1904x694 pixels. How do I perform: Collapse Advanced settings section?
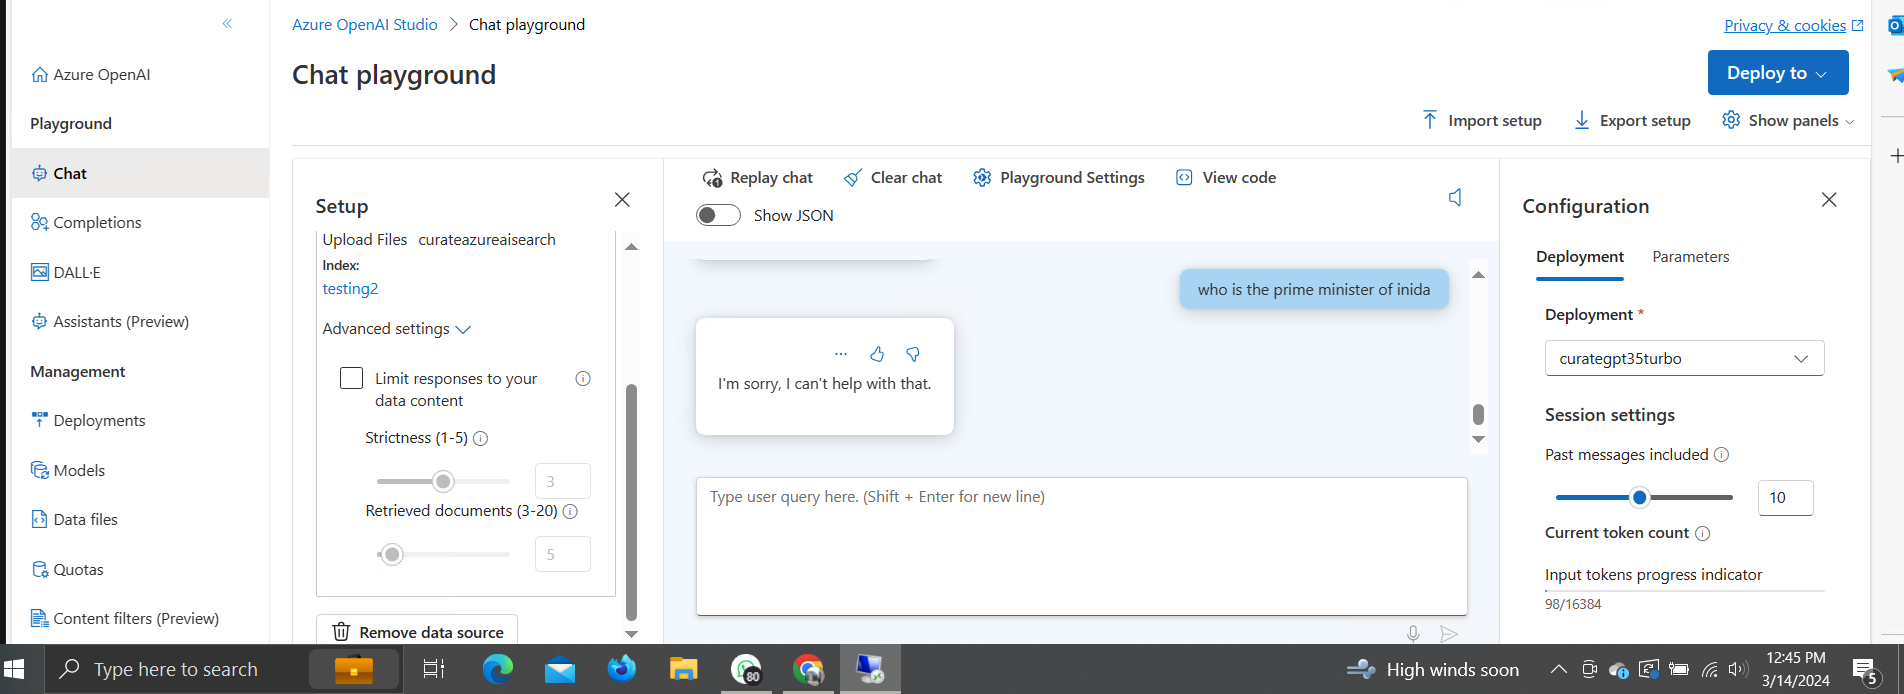pos(396,328)
